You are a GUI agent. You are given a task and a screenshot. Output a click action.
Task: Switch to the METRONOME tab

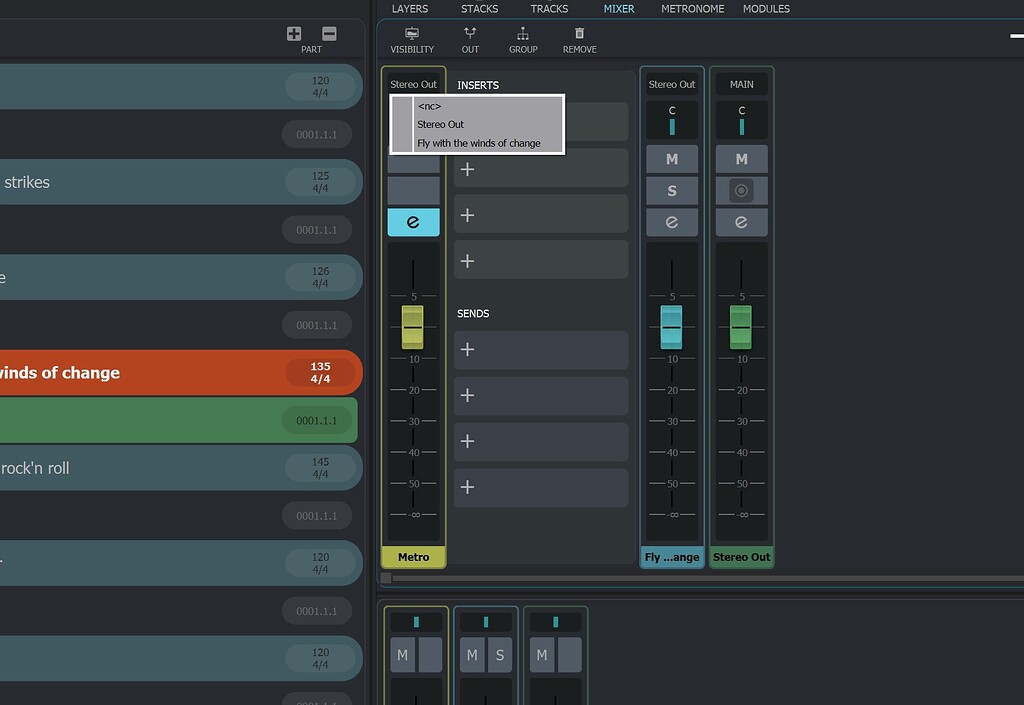694,8
